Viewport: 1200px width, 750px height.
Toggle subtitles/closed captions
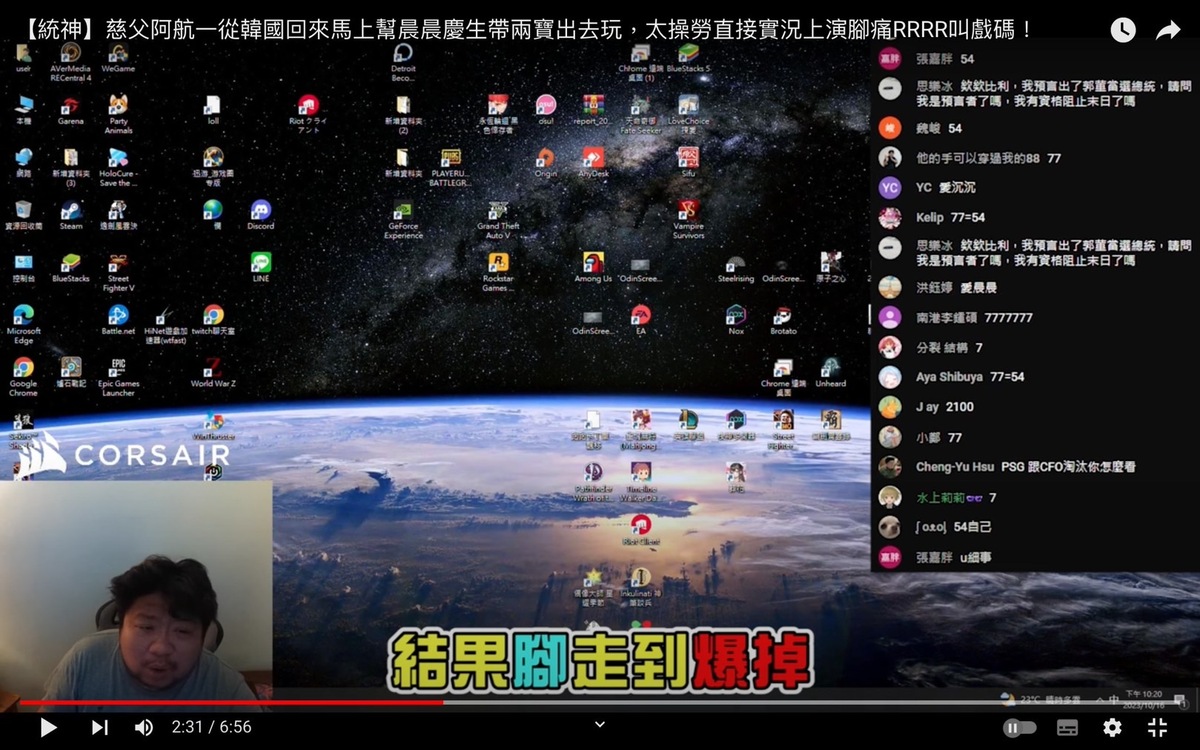(1067, 728)
